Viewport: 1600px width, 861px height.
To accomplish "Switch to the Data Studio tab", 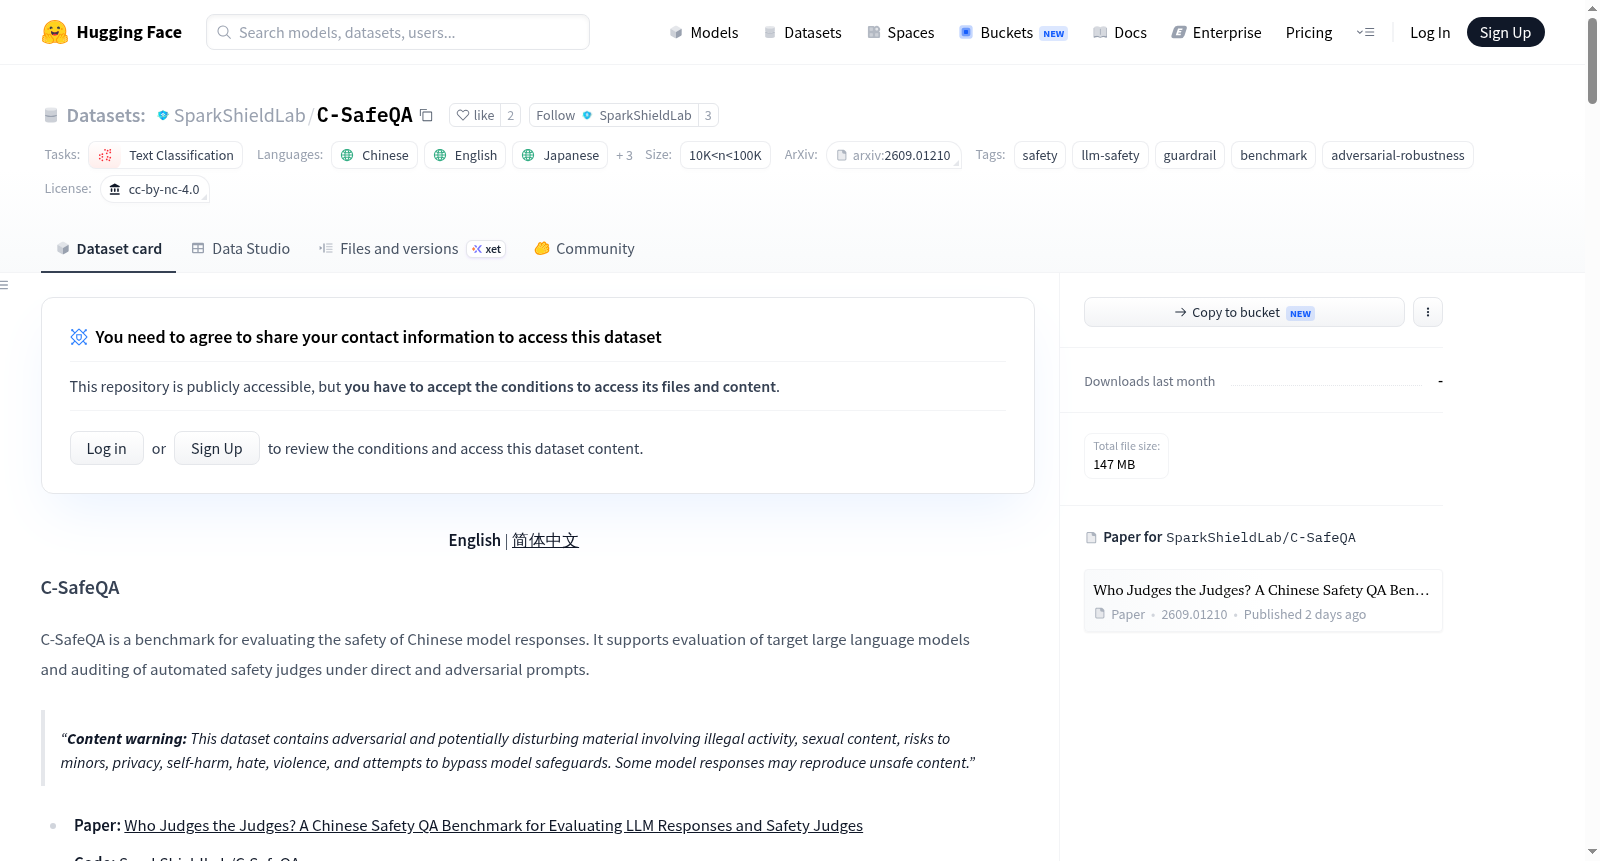I will point(241,249).
